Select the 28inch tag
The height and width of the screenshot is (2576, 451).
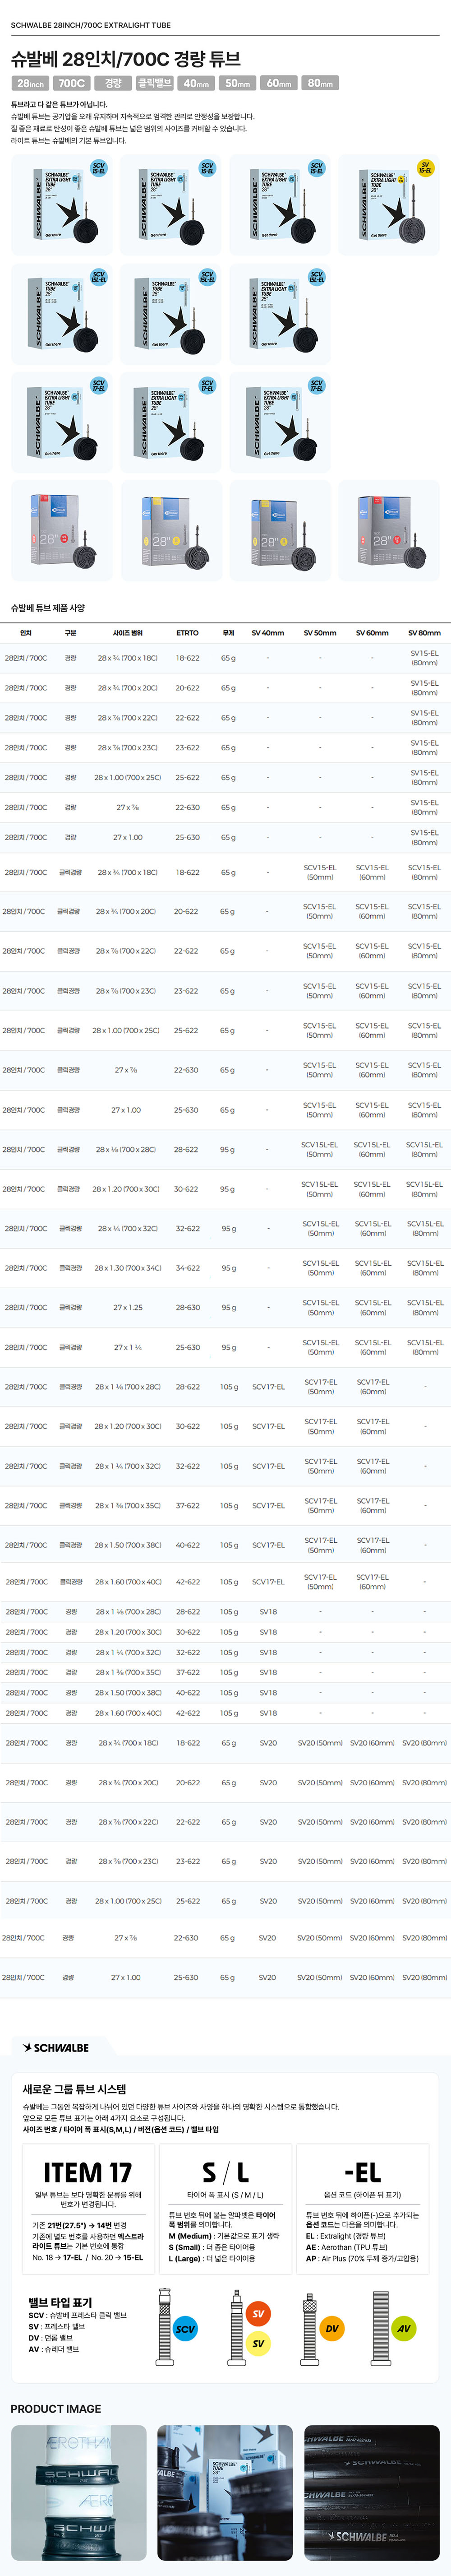point(31,83)
